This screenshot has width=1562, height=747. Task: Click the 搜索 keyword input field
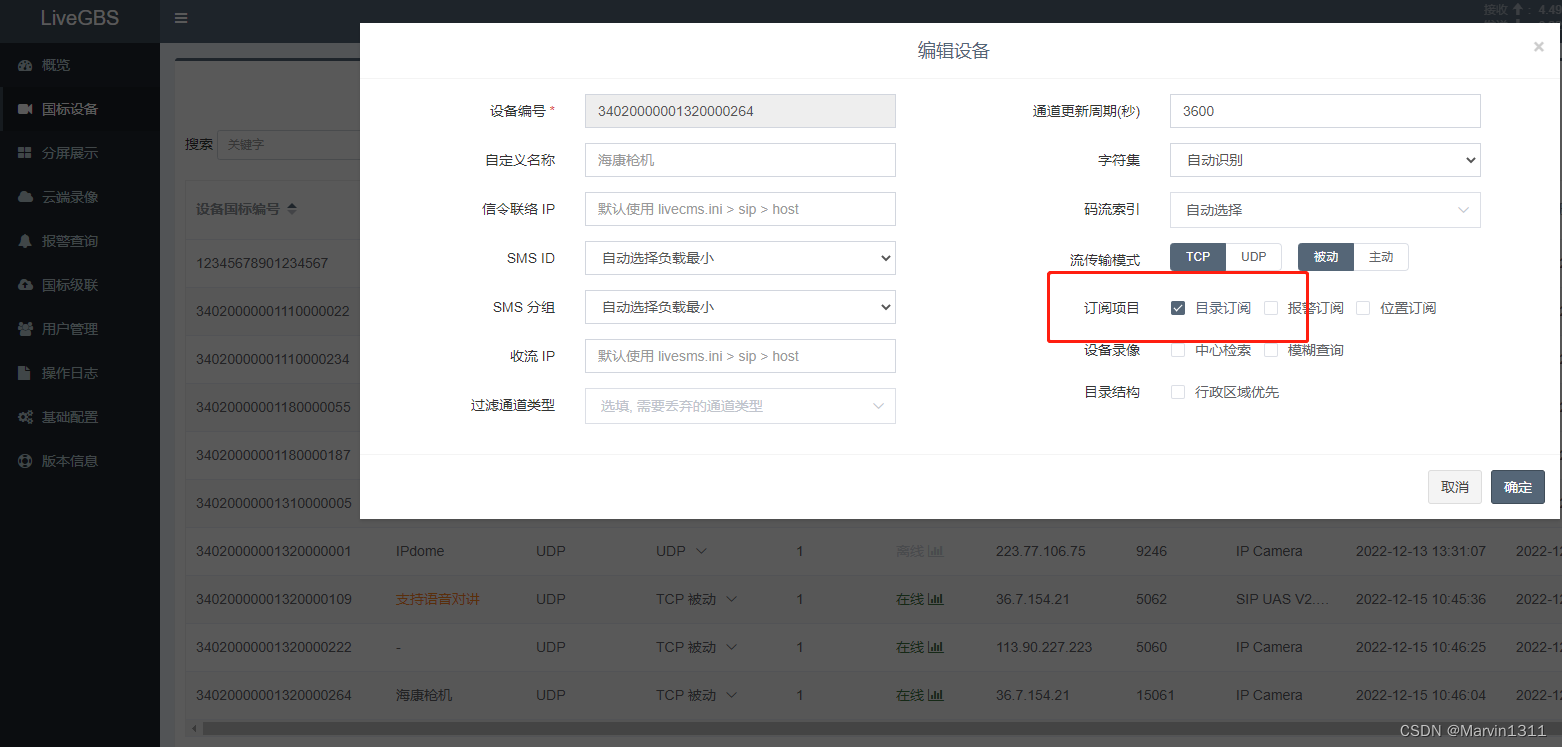tap(290, 144)
